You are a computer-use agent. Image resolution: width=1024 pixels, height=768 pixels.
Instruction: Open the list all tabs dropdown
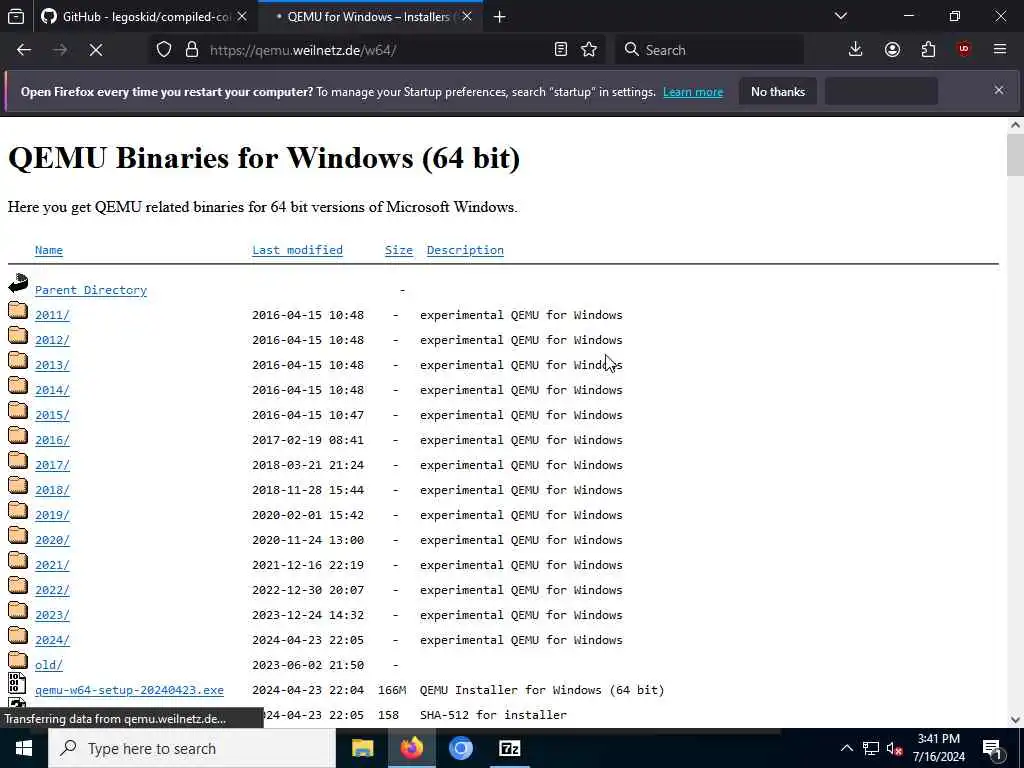pos(841,16)
